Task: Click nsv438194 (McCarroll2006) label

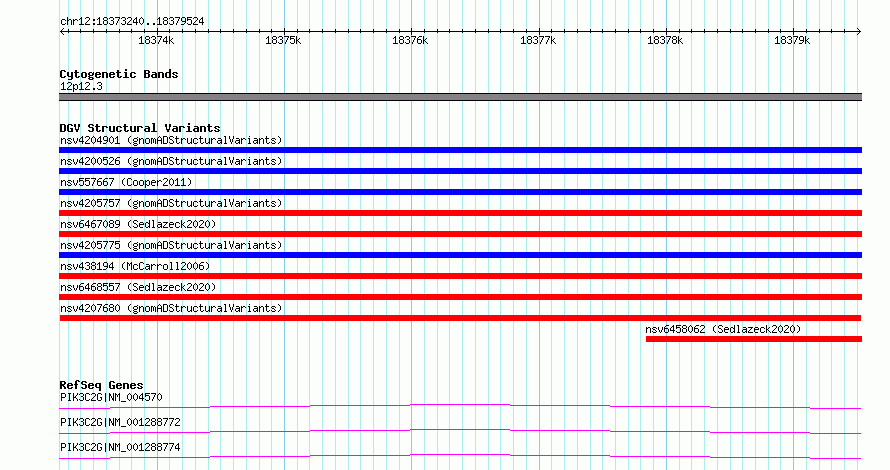Action: tap(135, 266)
